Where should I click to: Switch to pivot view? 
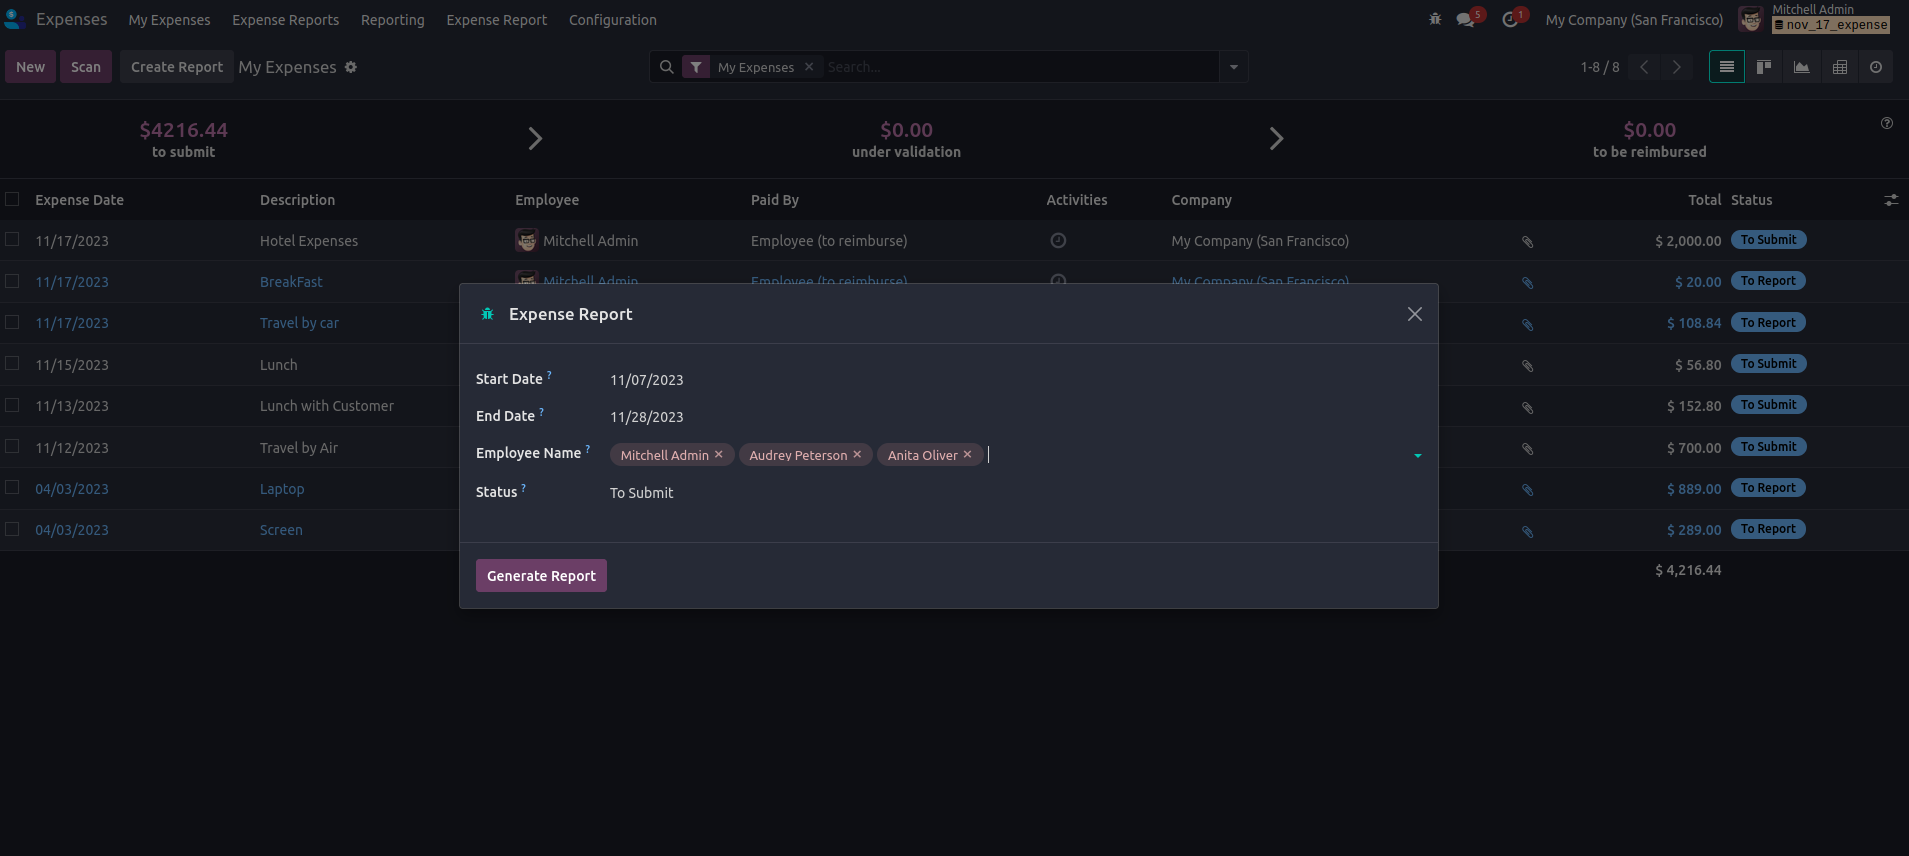point(1839,67)
